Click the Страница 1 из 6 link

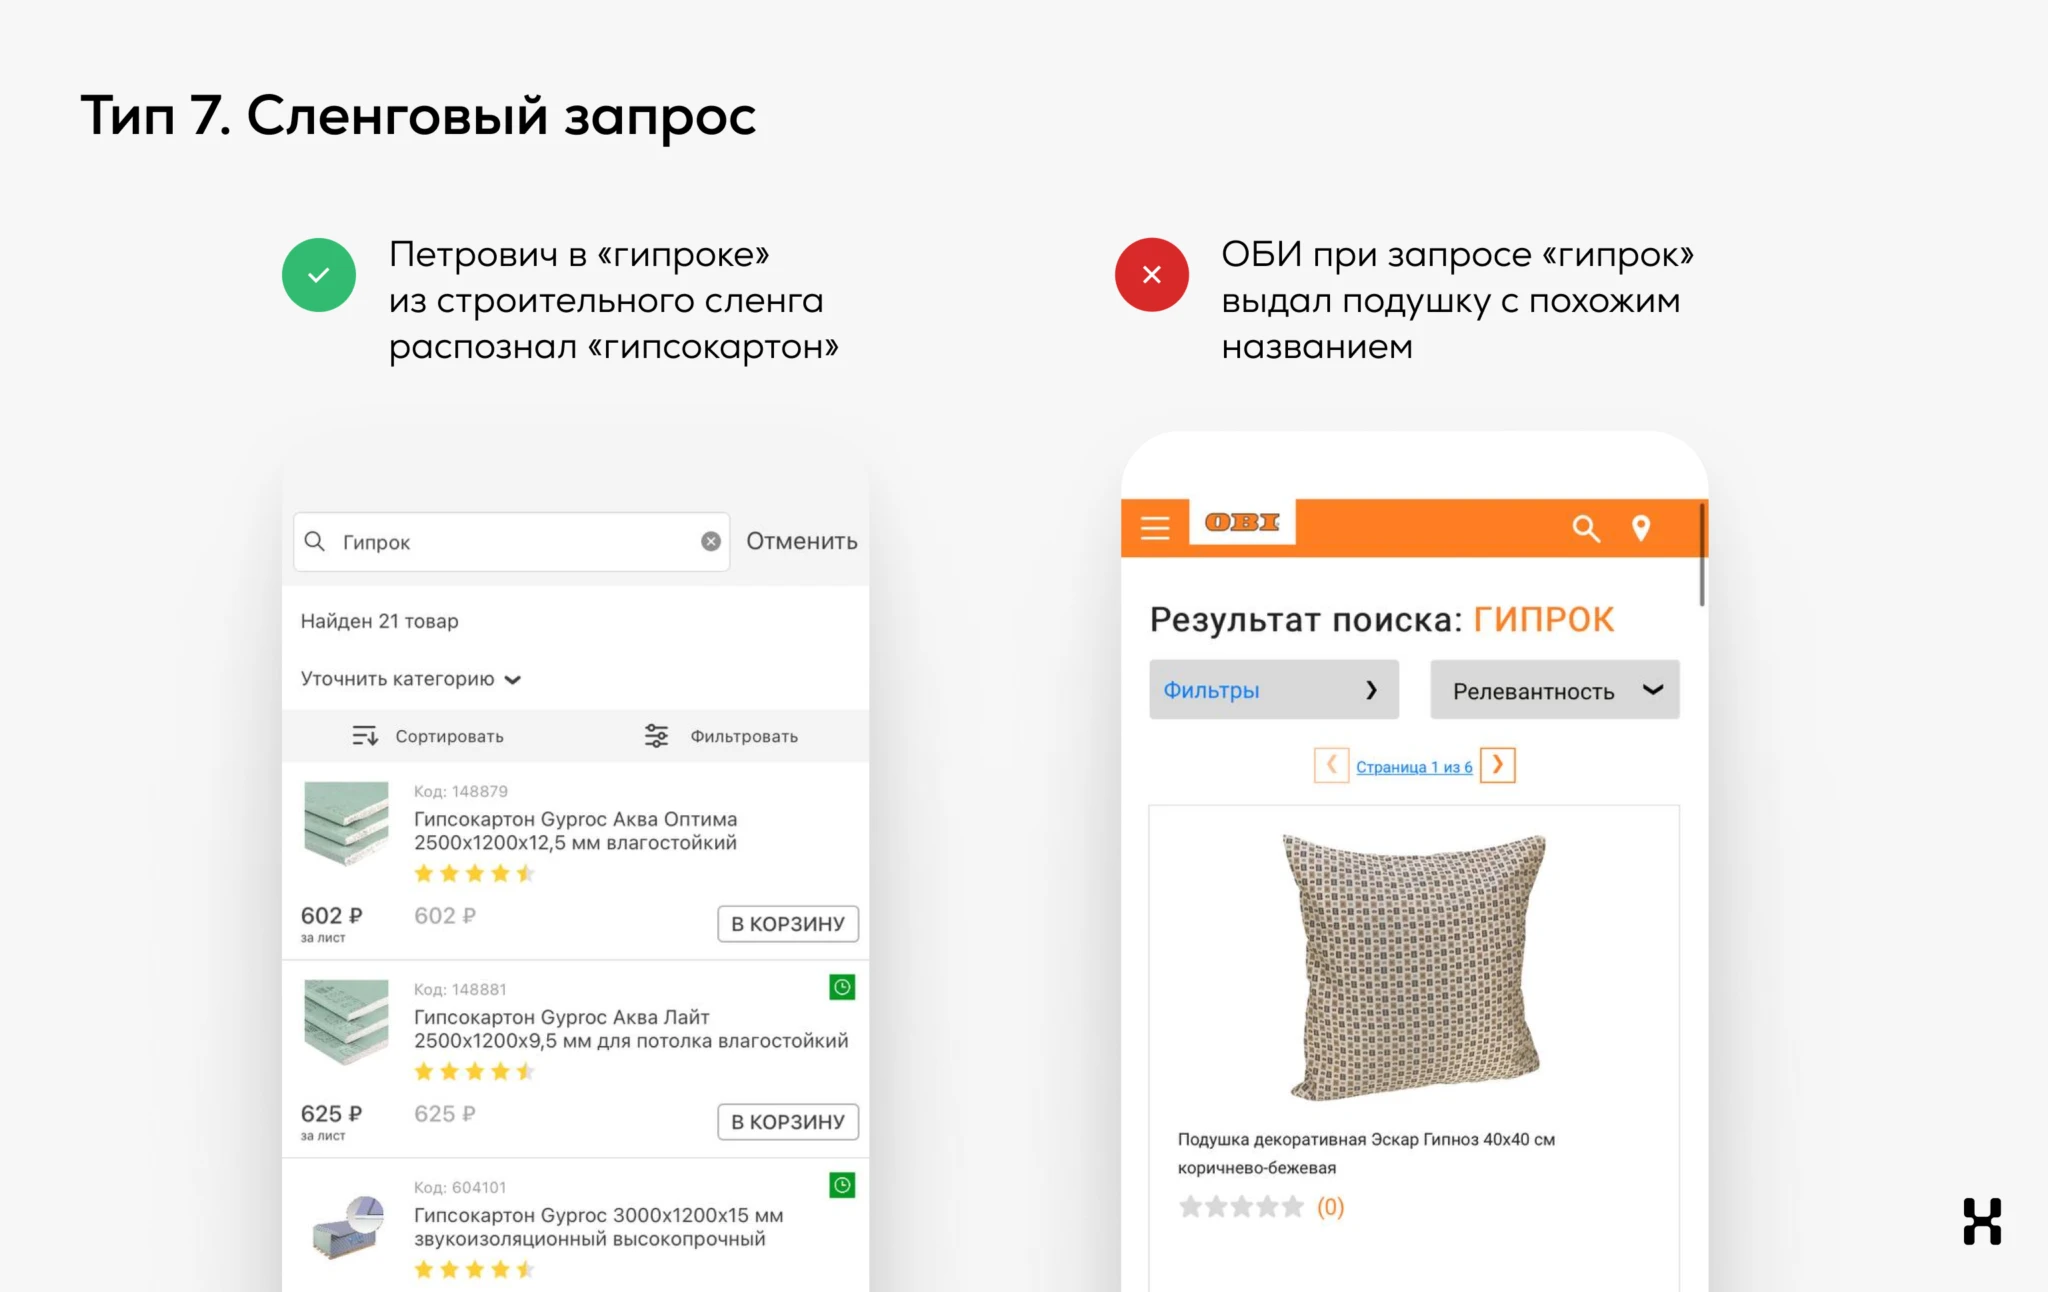coord(1414,767)
